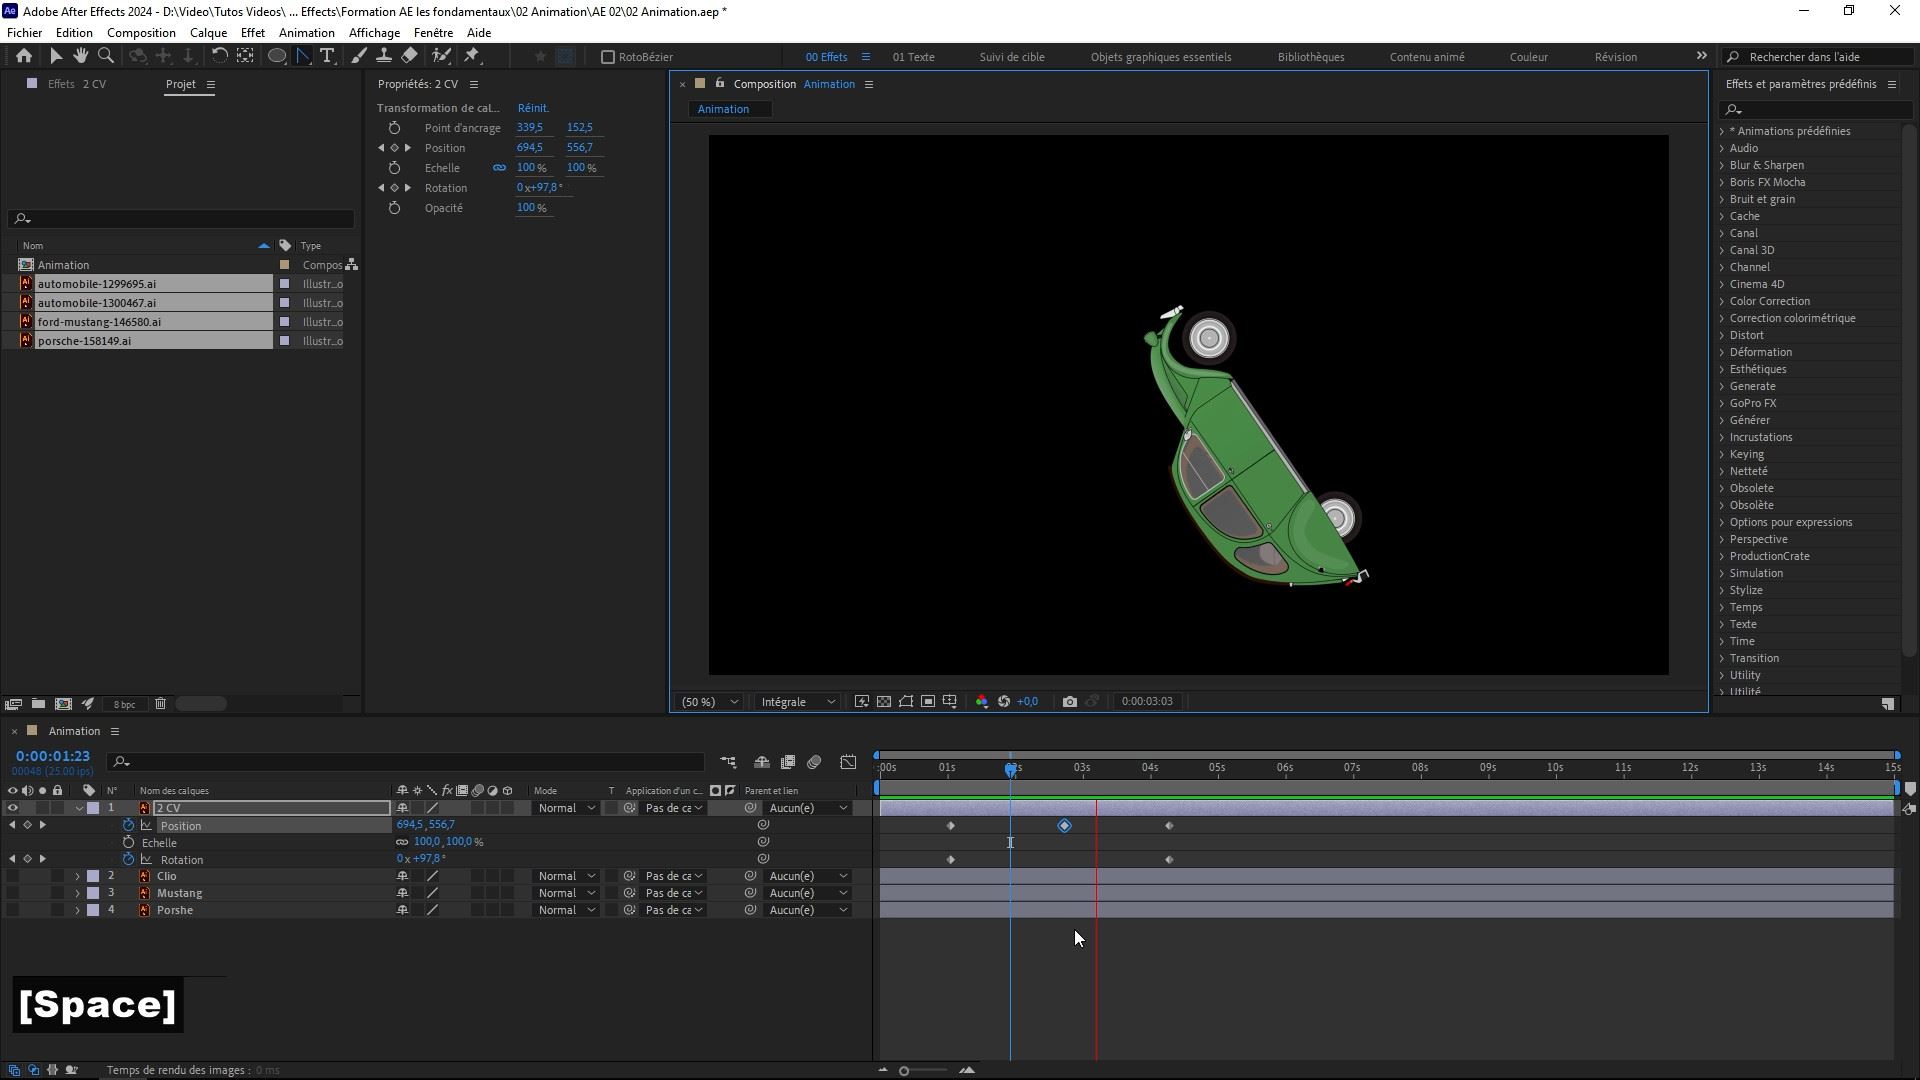Toggle the Shy switch on 2 CV layer
This screenshot has height=1080, width=1920.
tap(402, 808)
